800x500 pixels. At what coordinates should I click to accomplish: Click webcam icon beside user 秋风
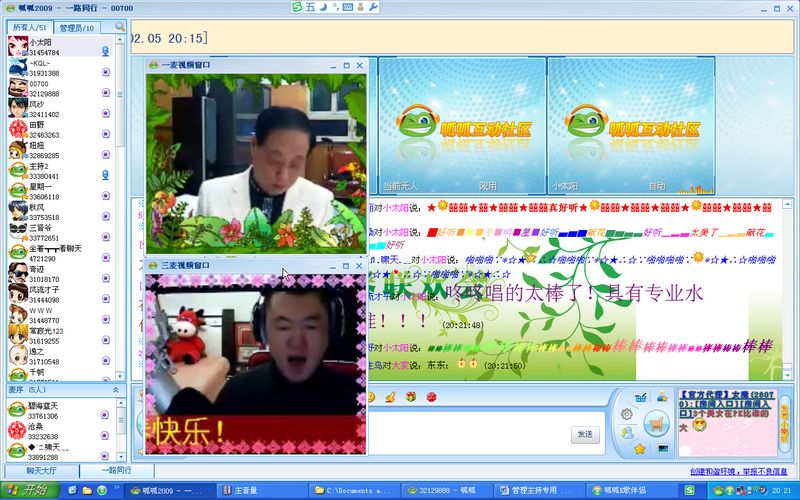106,216
